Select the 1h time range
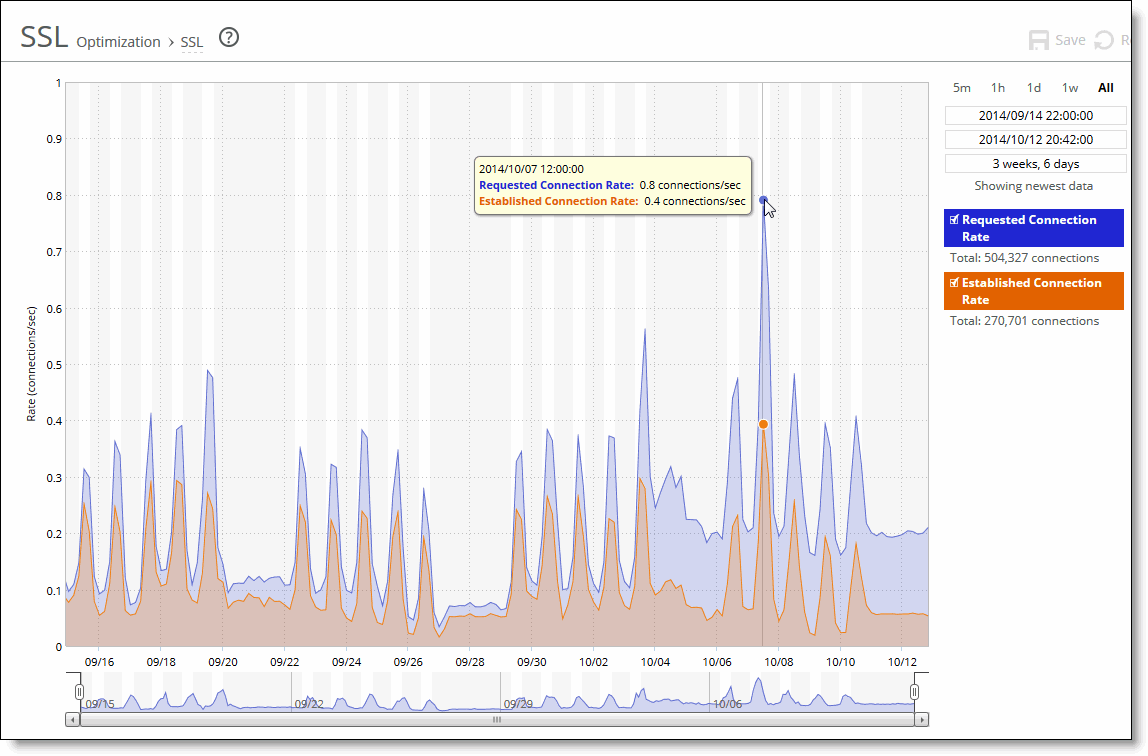1148x756 pixels. coord(997,88)
